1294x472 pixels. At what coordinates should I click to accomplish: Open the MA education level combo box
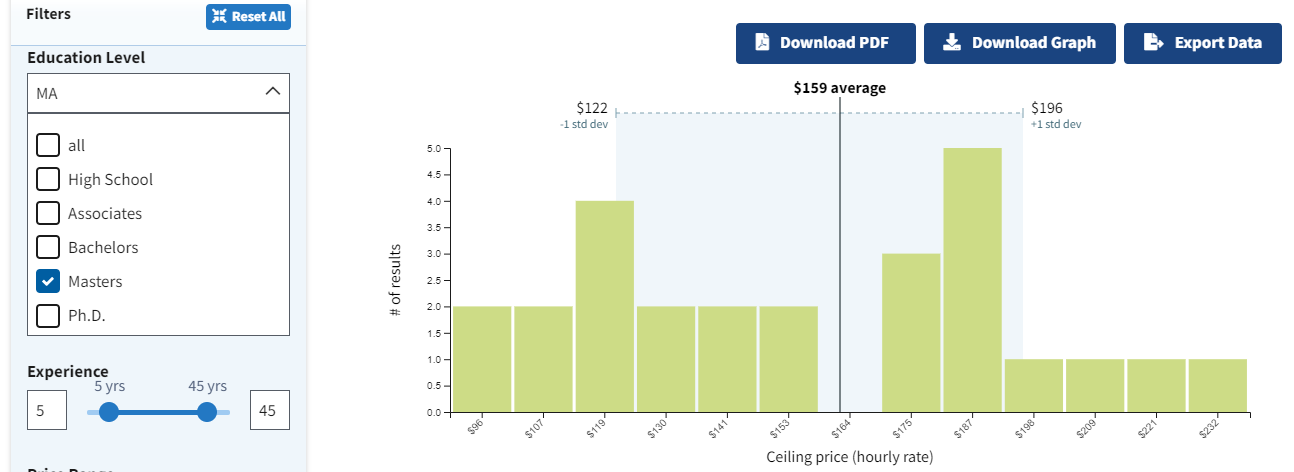[x=159, y=93]
